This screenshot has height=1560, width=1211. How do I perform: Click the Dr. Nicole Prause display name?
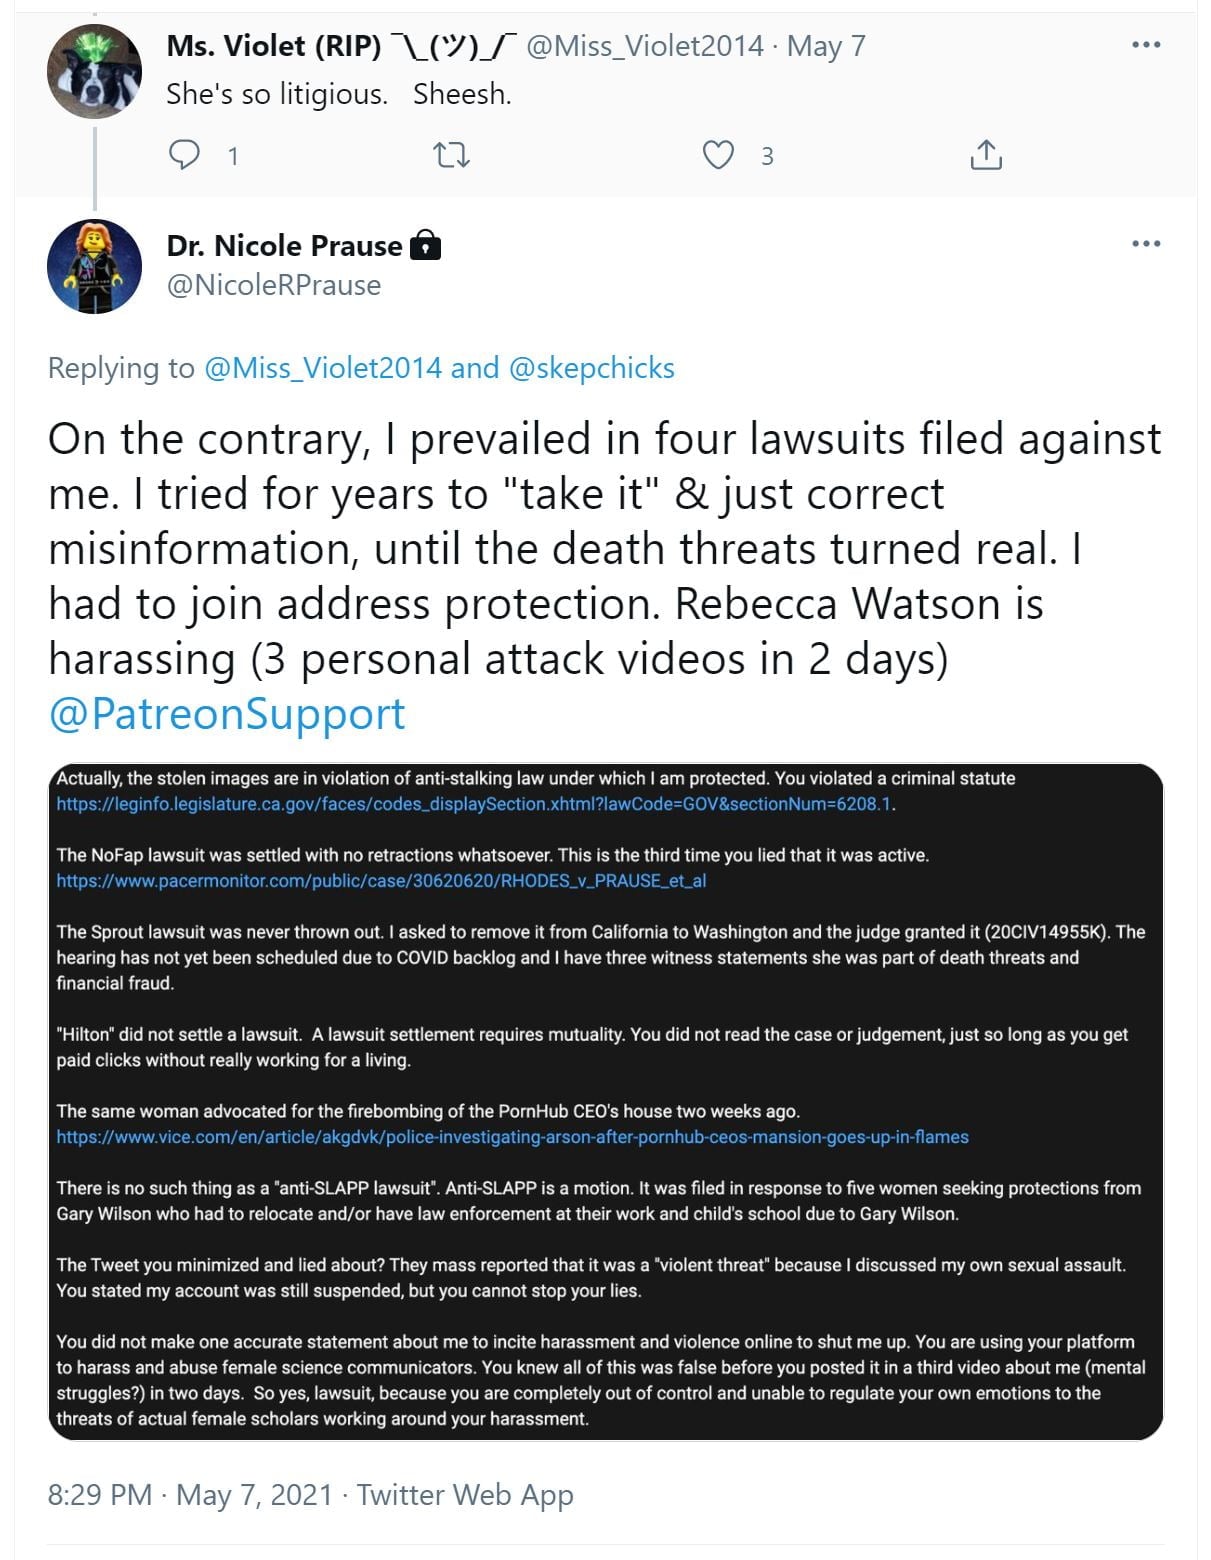pyautogui.click(x=284, y=245)
